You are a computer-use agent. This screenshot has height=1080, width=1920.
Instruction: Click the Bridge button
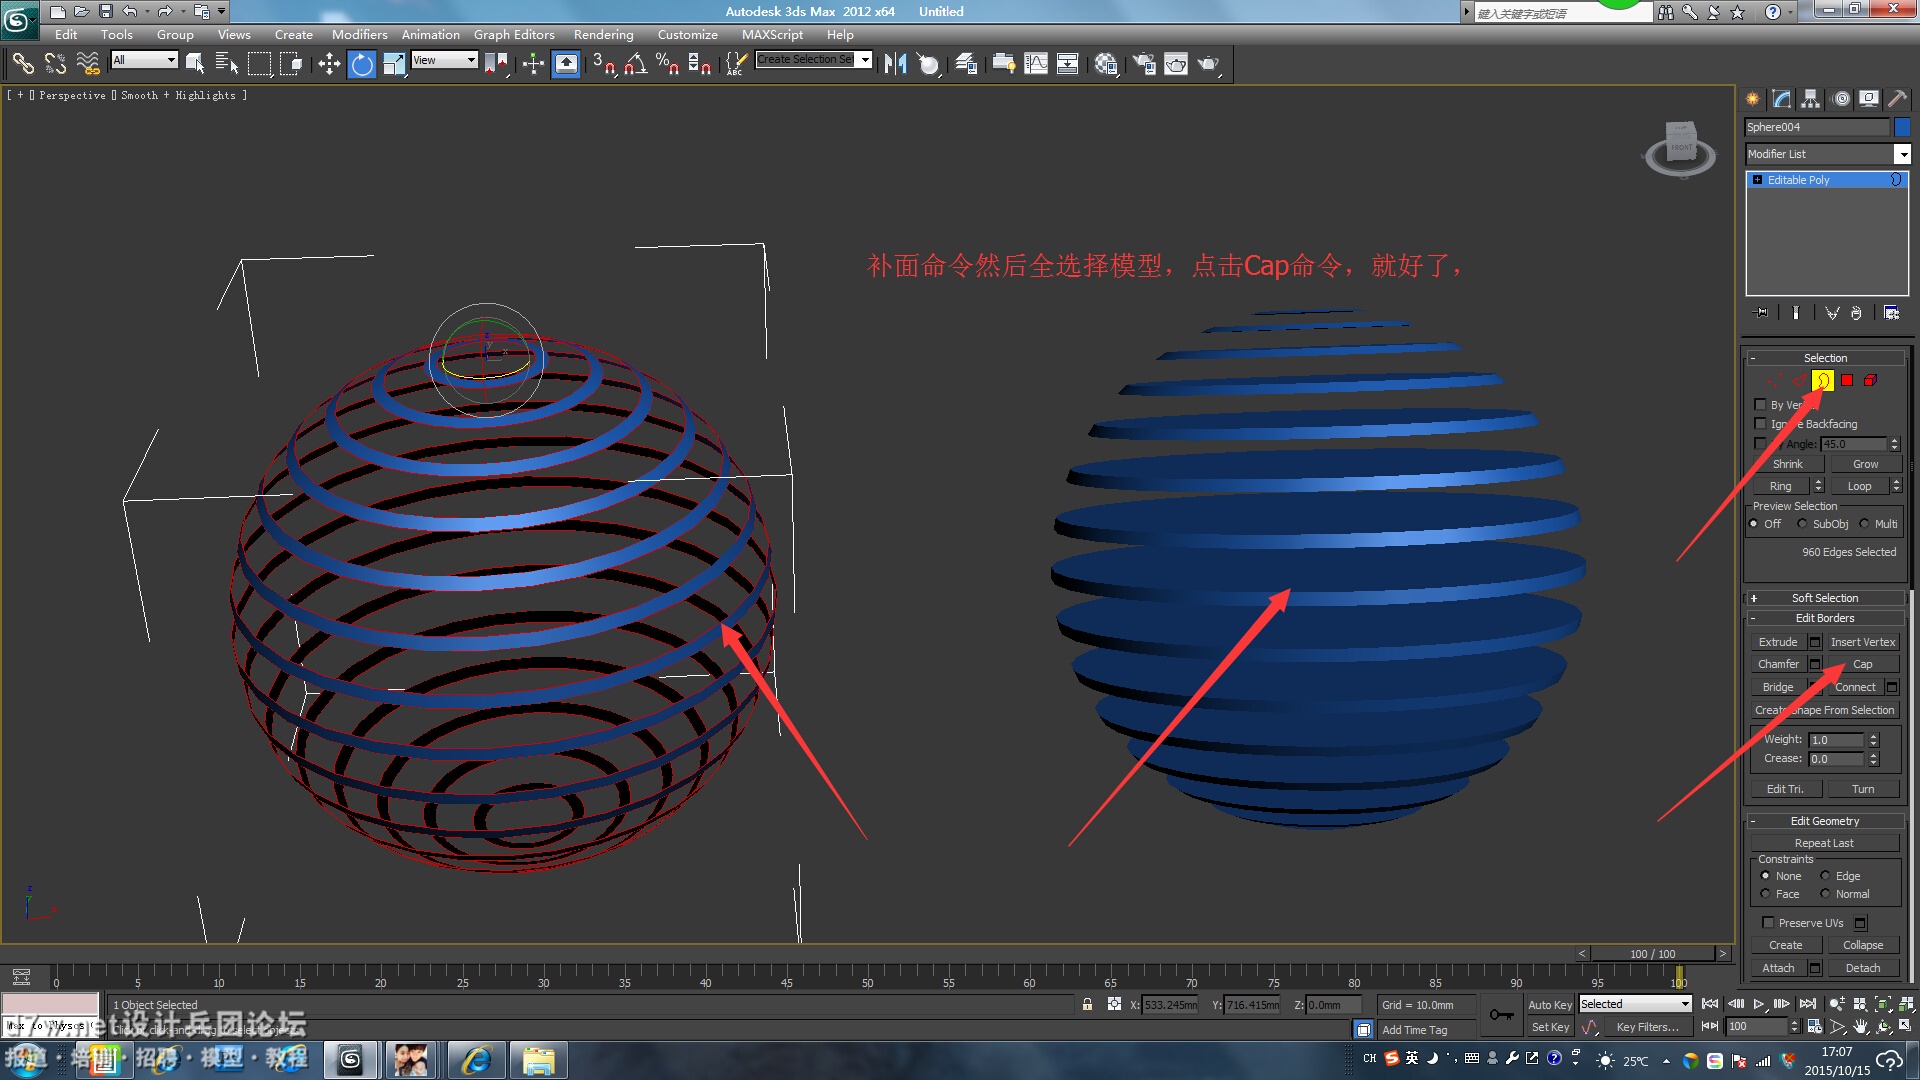click(x=1778, y=687)
